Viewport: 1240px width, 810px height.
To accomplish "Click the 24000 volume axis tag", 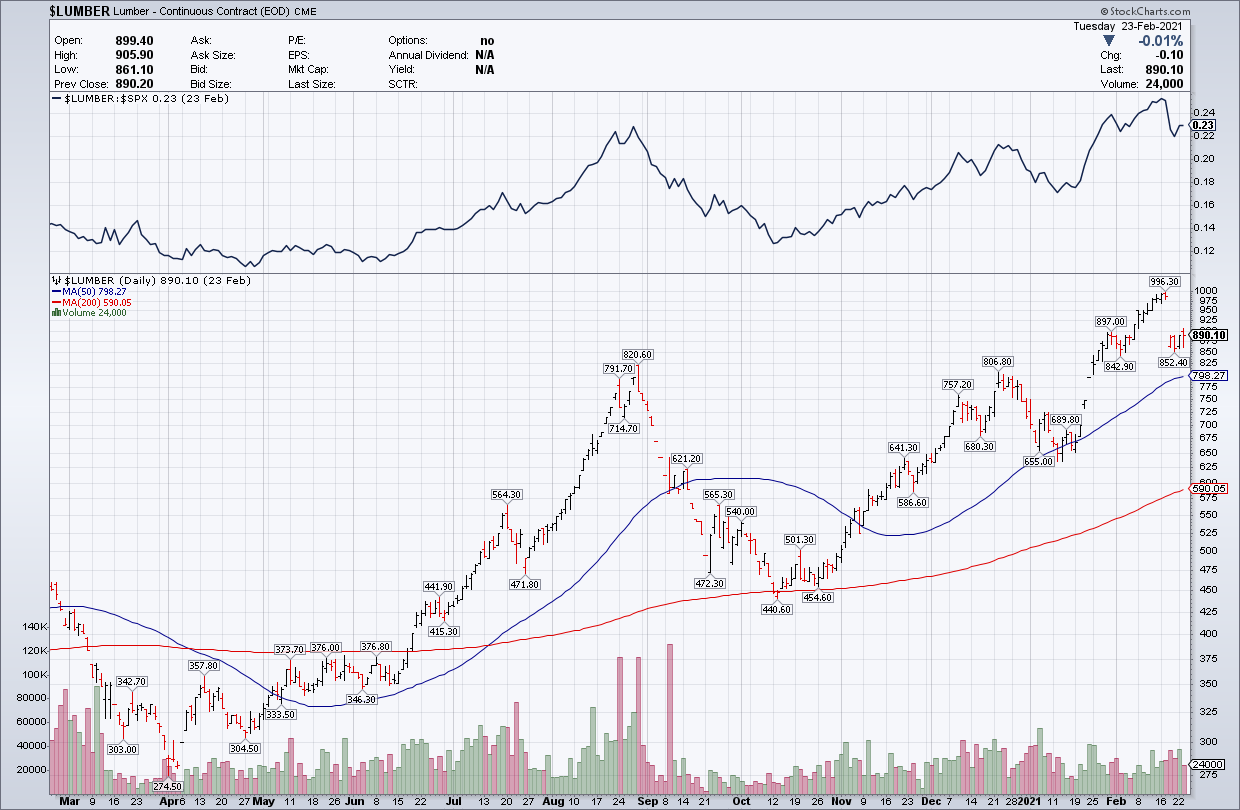I will click(1205, 765).
